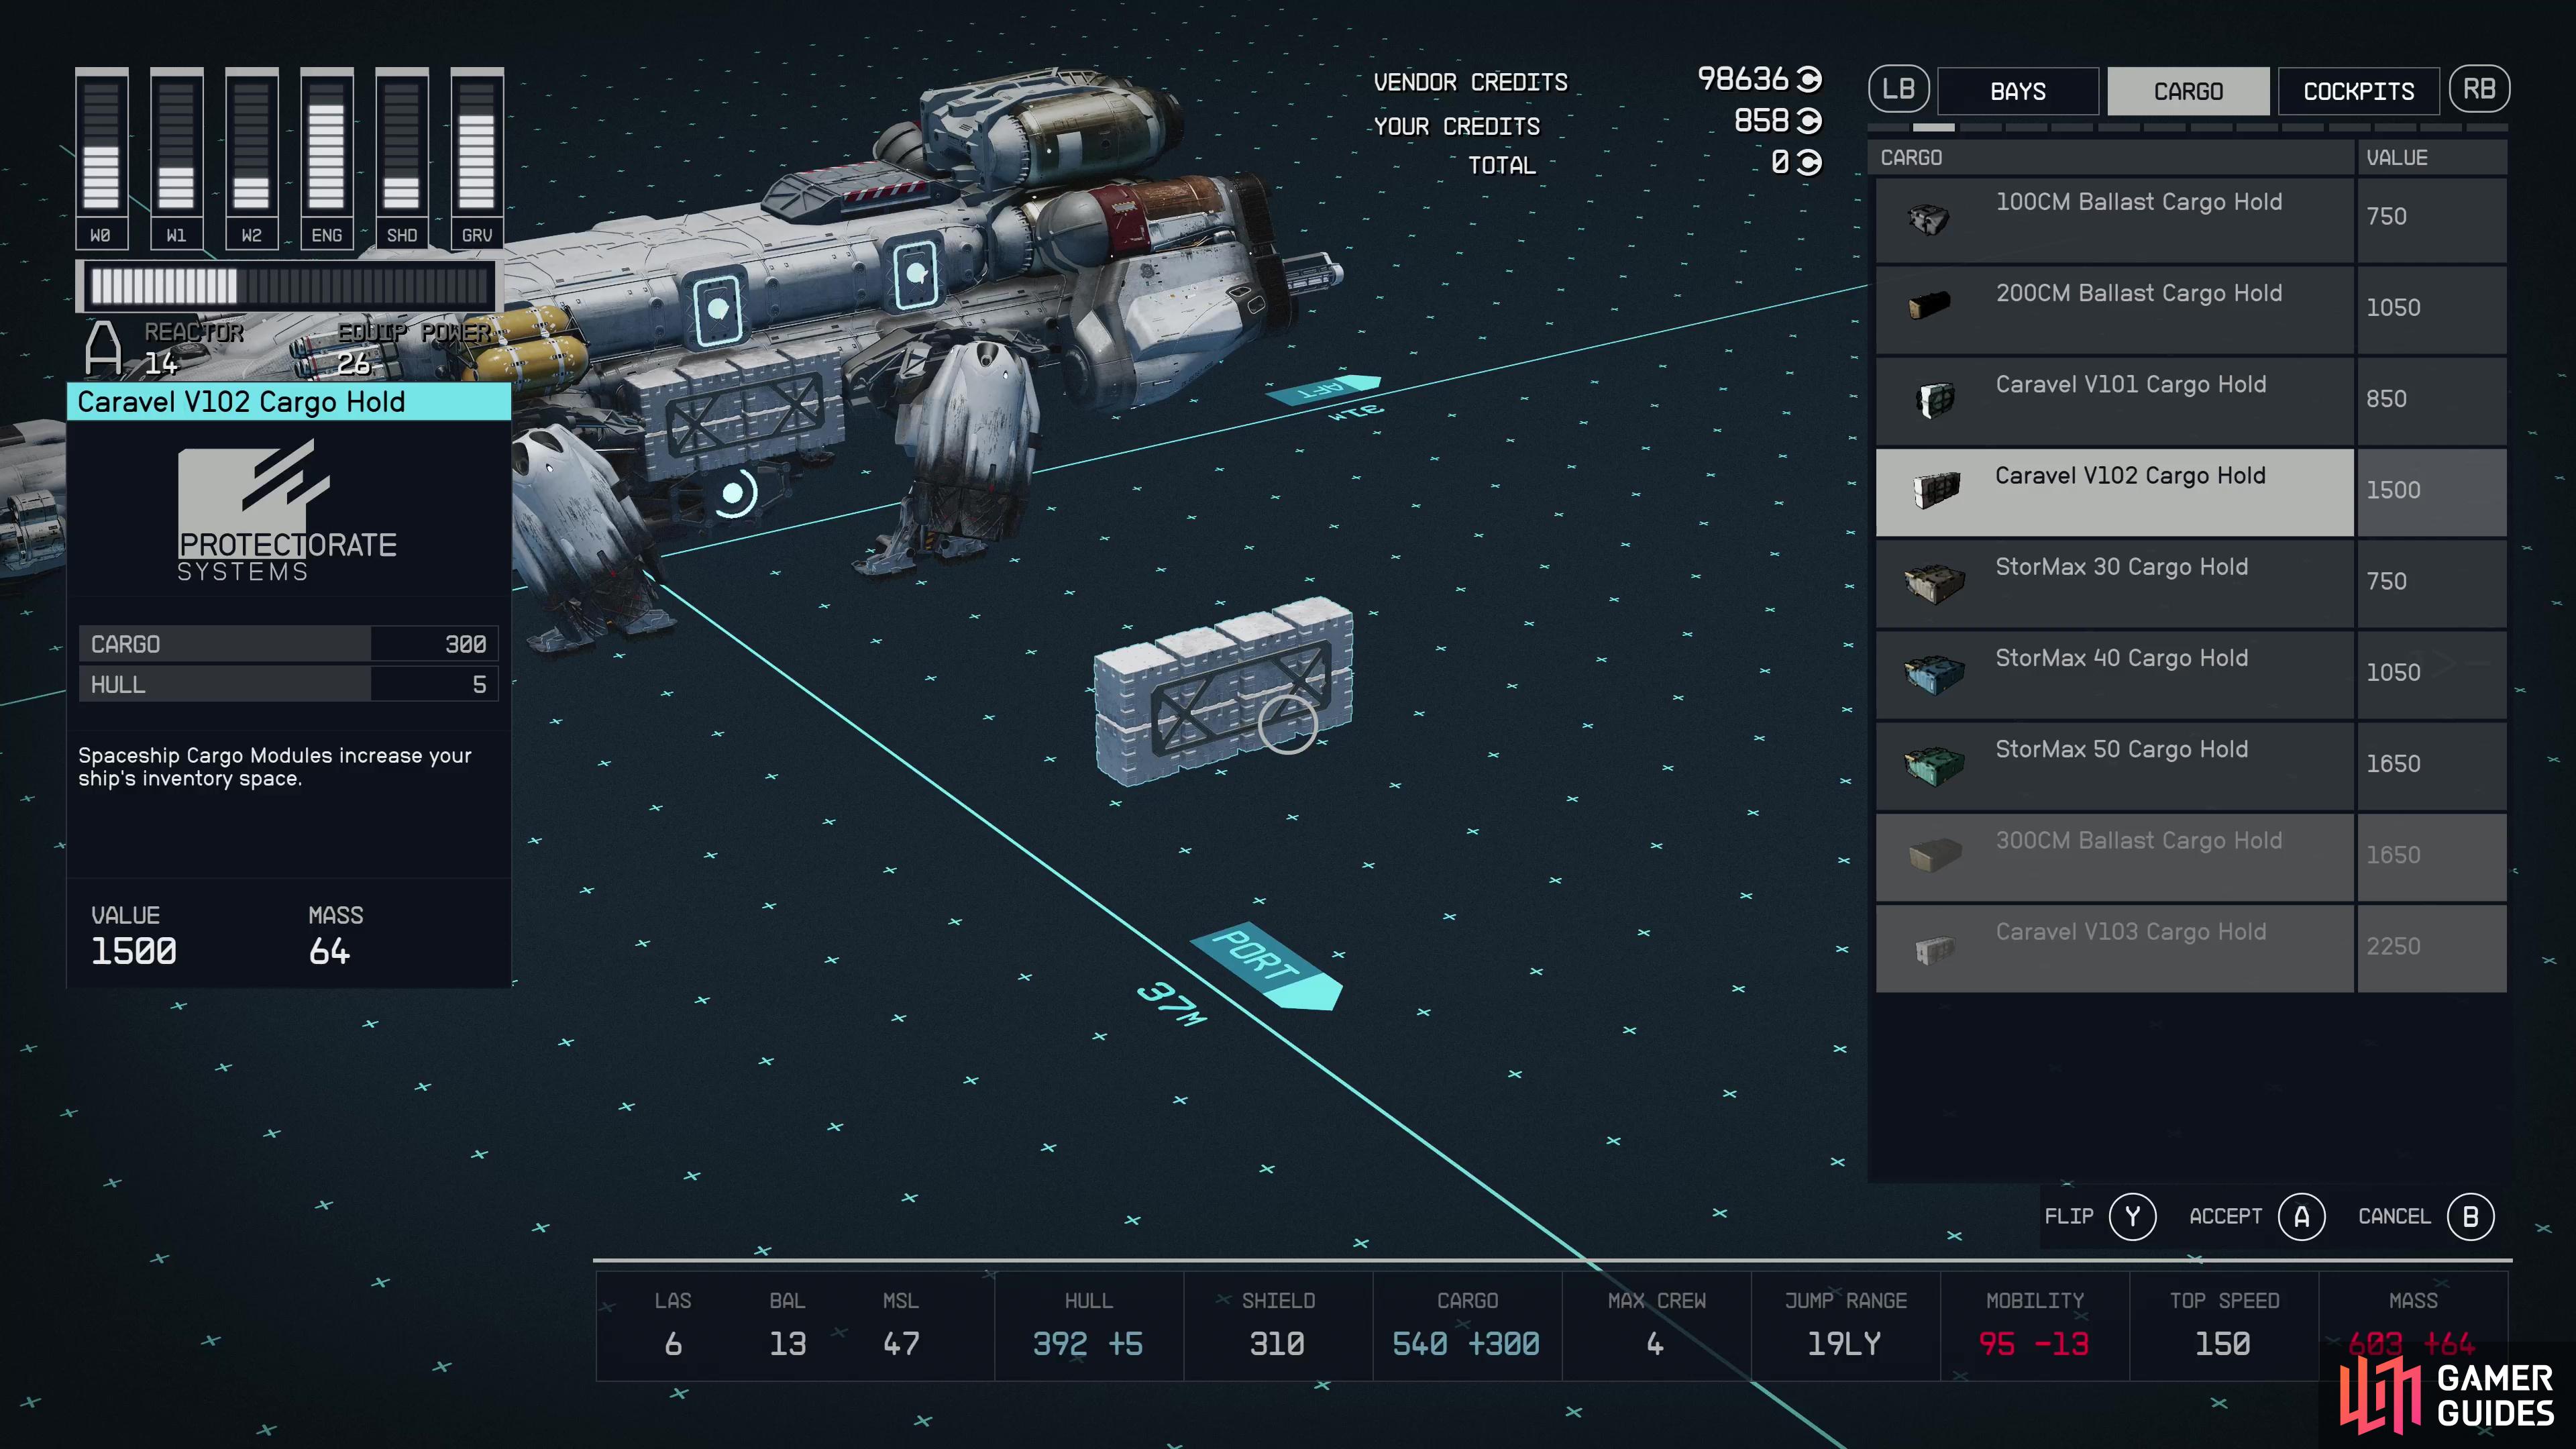Click the HULL 5 stat row
Image resolution: width=2576 pixels, height=1449 pixels.
tap(288, 685)
